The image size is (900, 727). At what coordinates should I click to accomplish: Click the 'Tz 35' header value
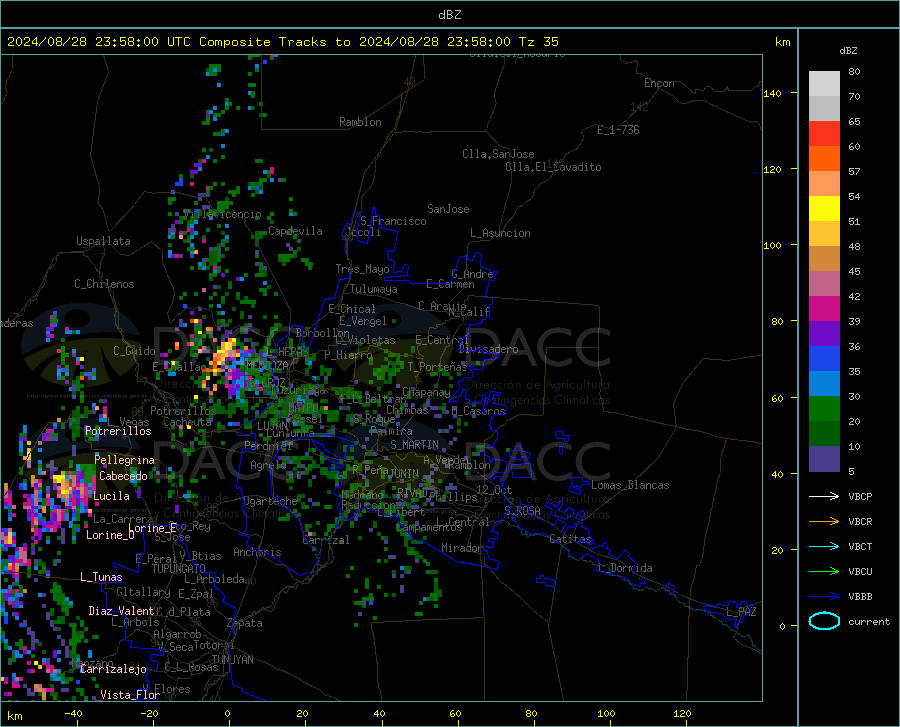tap(538, 42)
